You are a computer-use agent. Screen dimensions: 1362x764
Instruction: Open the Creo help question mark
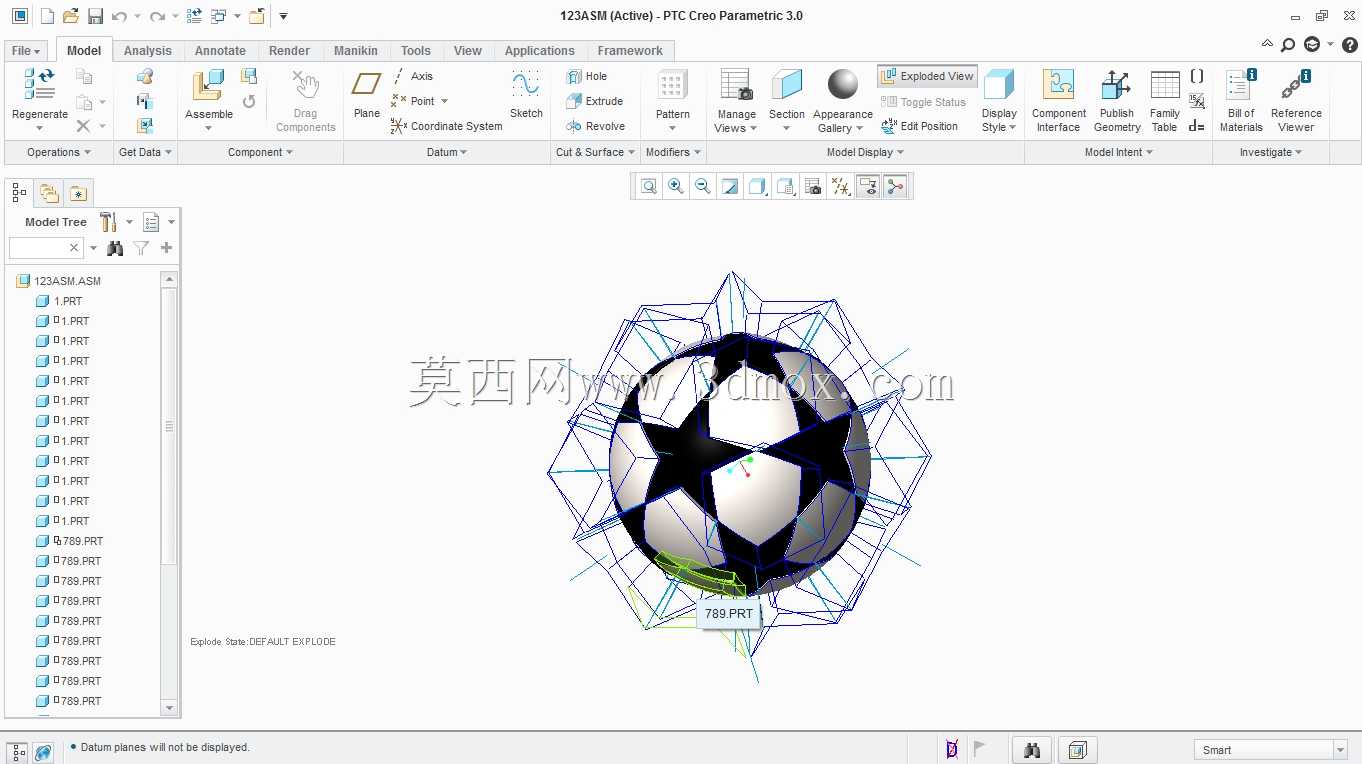pos(1349,45)
